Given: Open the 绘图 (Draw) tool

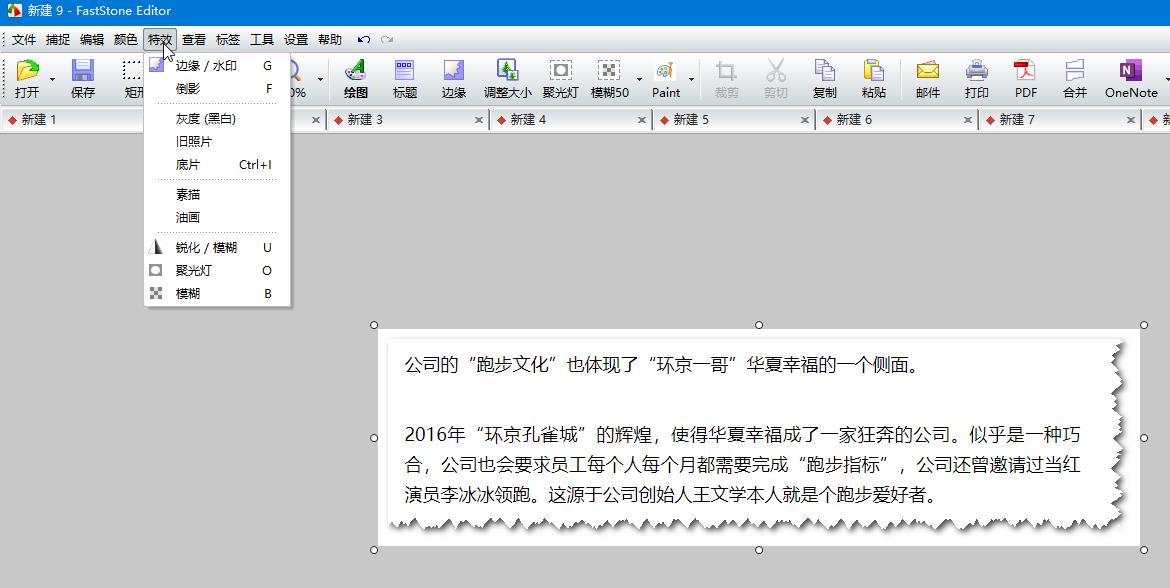Looking at the screenshot, I should pos(355,78).
